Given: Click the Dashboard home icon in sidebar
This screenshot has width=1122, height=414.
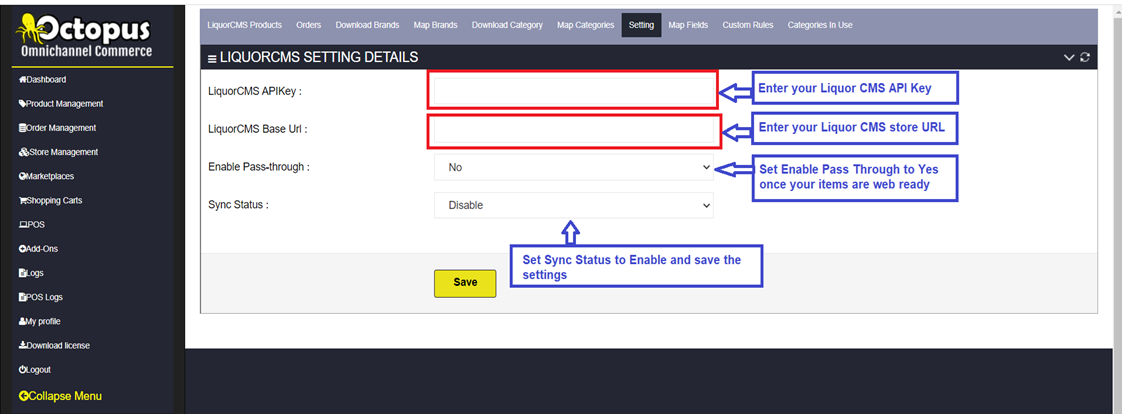Looking at the screenshot, I should pos(23,79).
